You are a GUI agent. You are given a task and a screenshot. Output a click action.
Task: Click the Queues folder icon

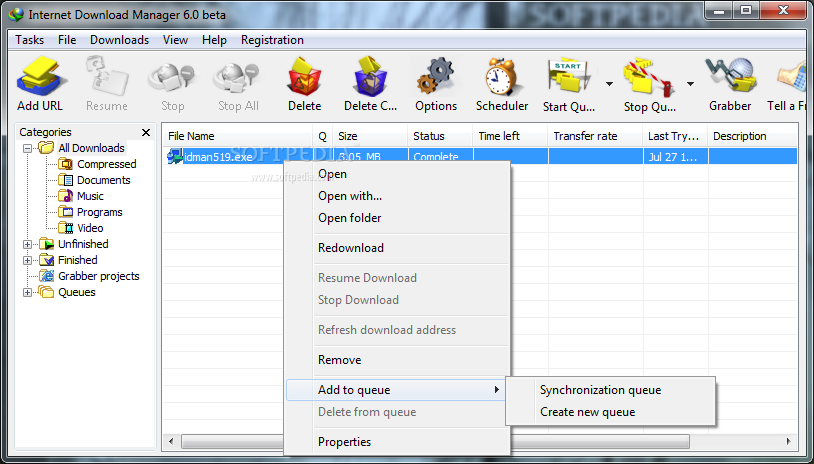pyautogui.click(x=47, y=292)
